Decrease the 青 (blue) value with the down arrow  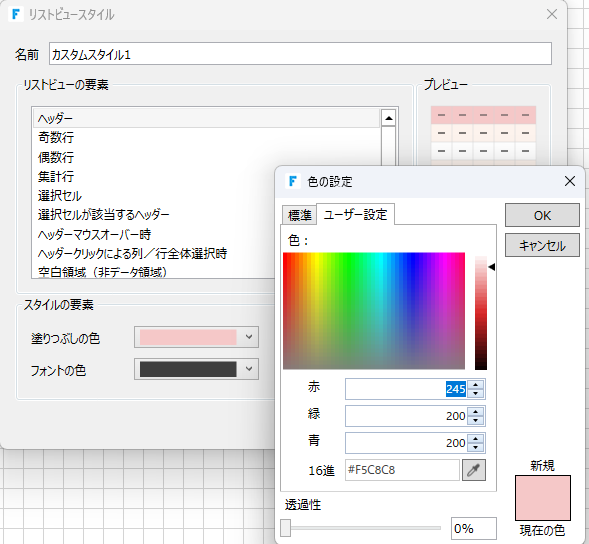[476, 447]
